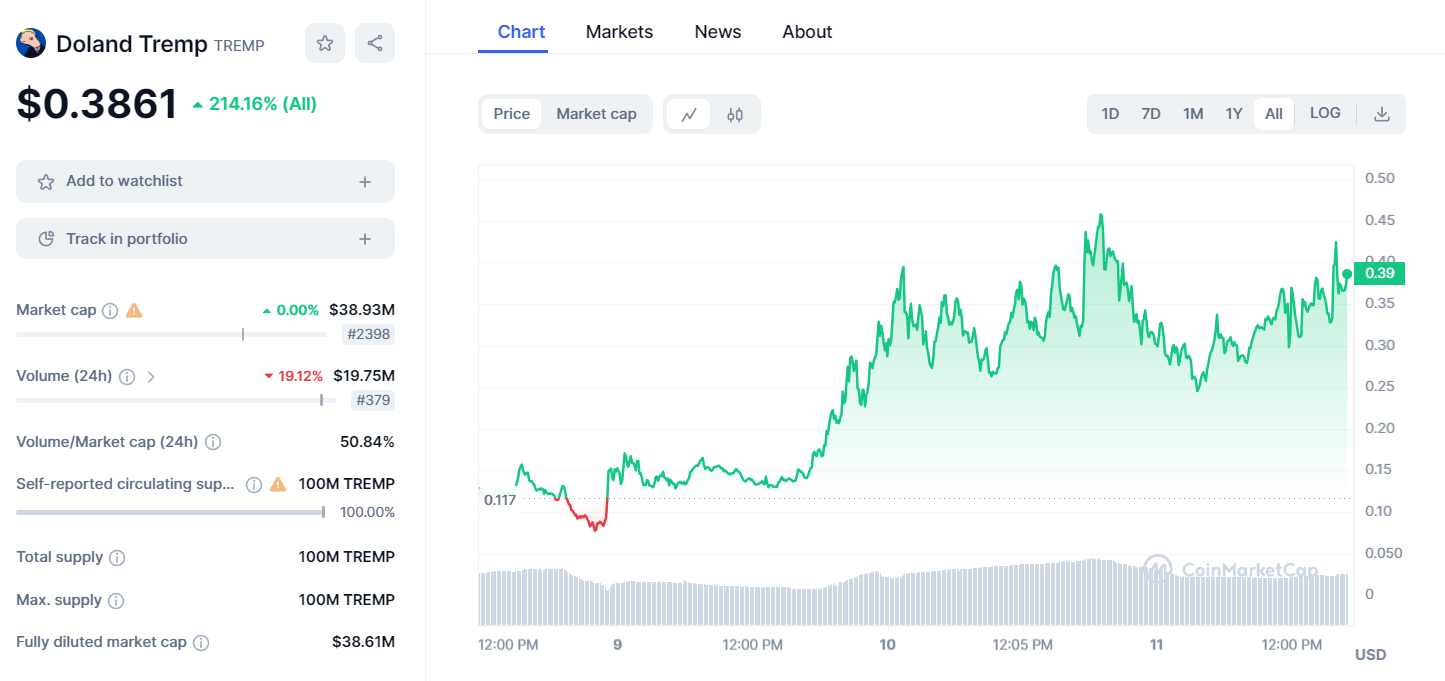Screen dimensions: 1445x681
Task: Select the line chart view icon
Action: click(689, 114)
